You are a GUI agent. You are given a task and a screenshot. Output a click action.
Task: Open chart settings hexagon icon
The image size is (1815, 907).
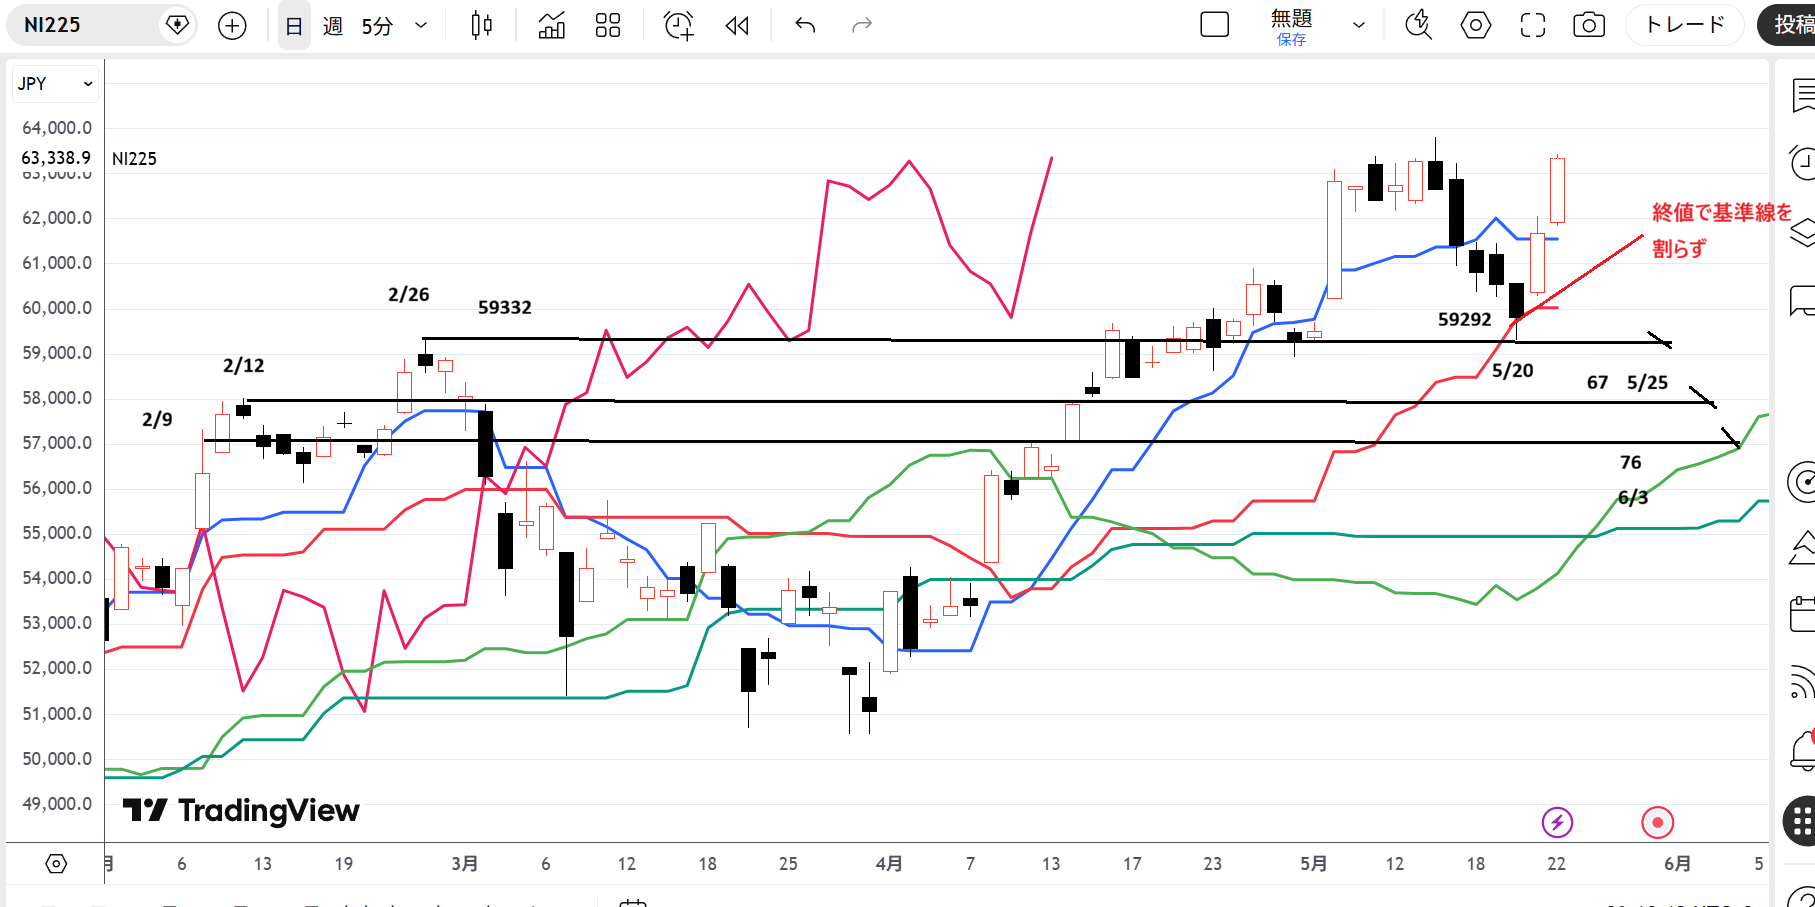click(x=1475, y=26)
